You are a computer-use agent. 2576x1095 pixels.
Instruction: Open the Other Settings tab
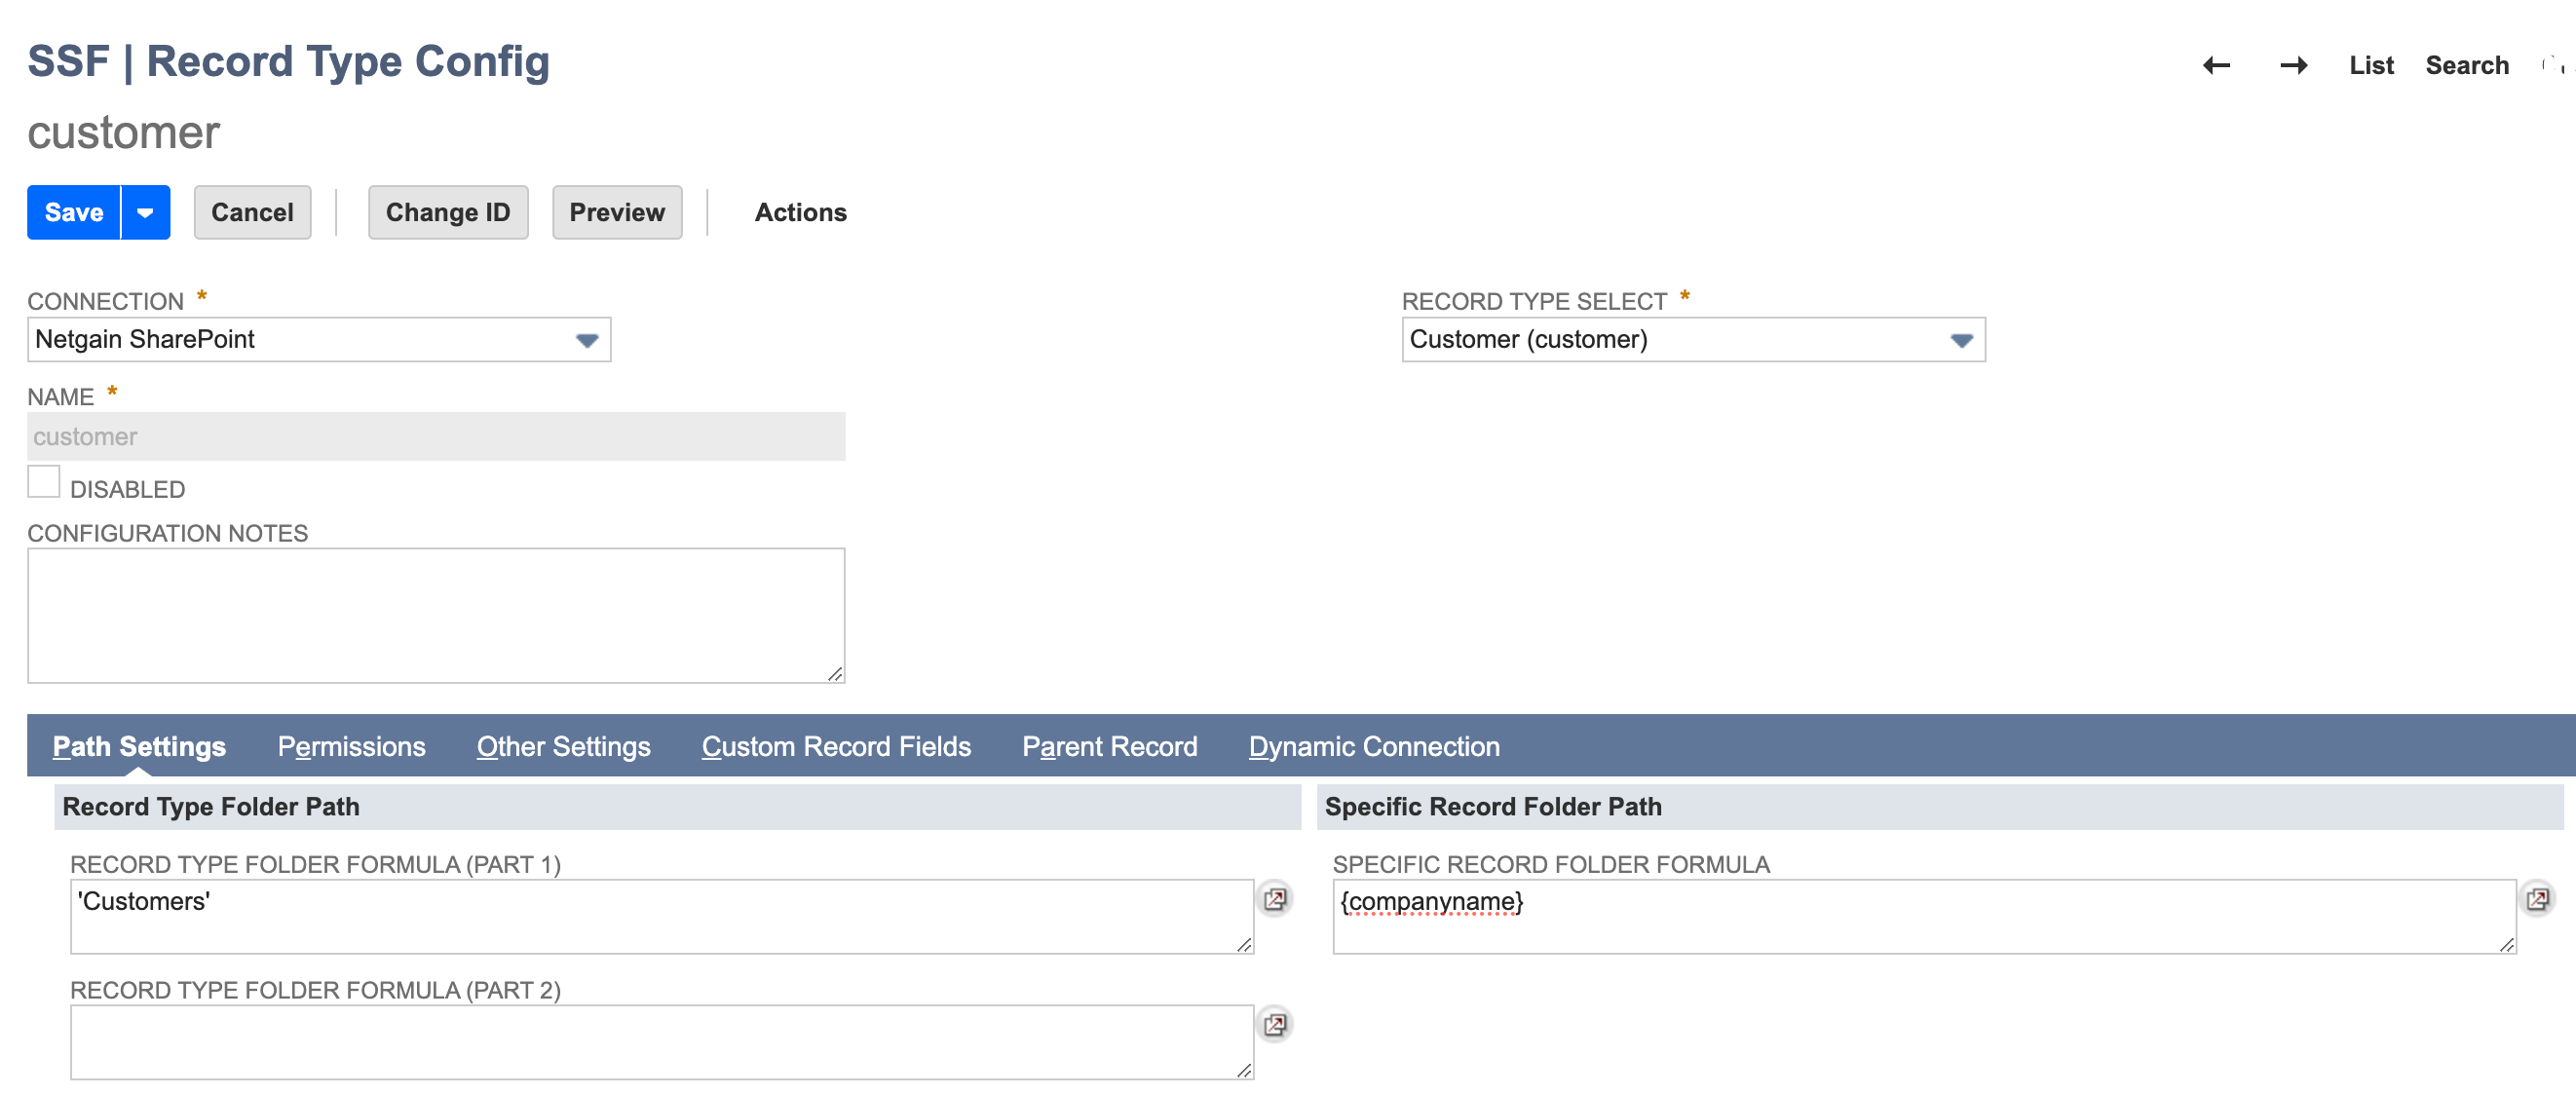click(x=563, y=746)
